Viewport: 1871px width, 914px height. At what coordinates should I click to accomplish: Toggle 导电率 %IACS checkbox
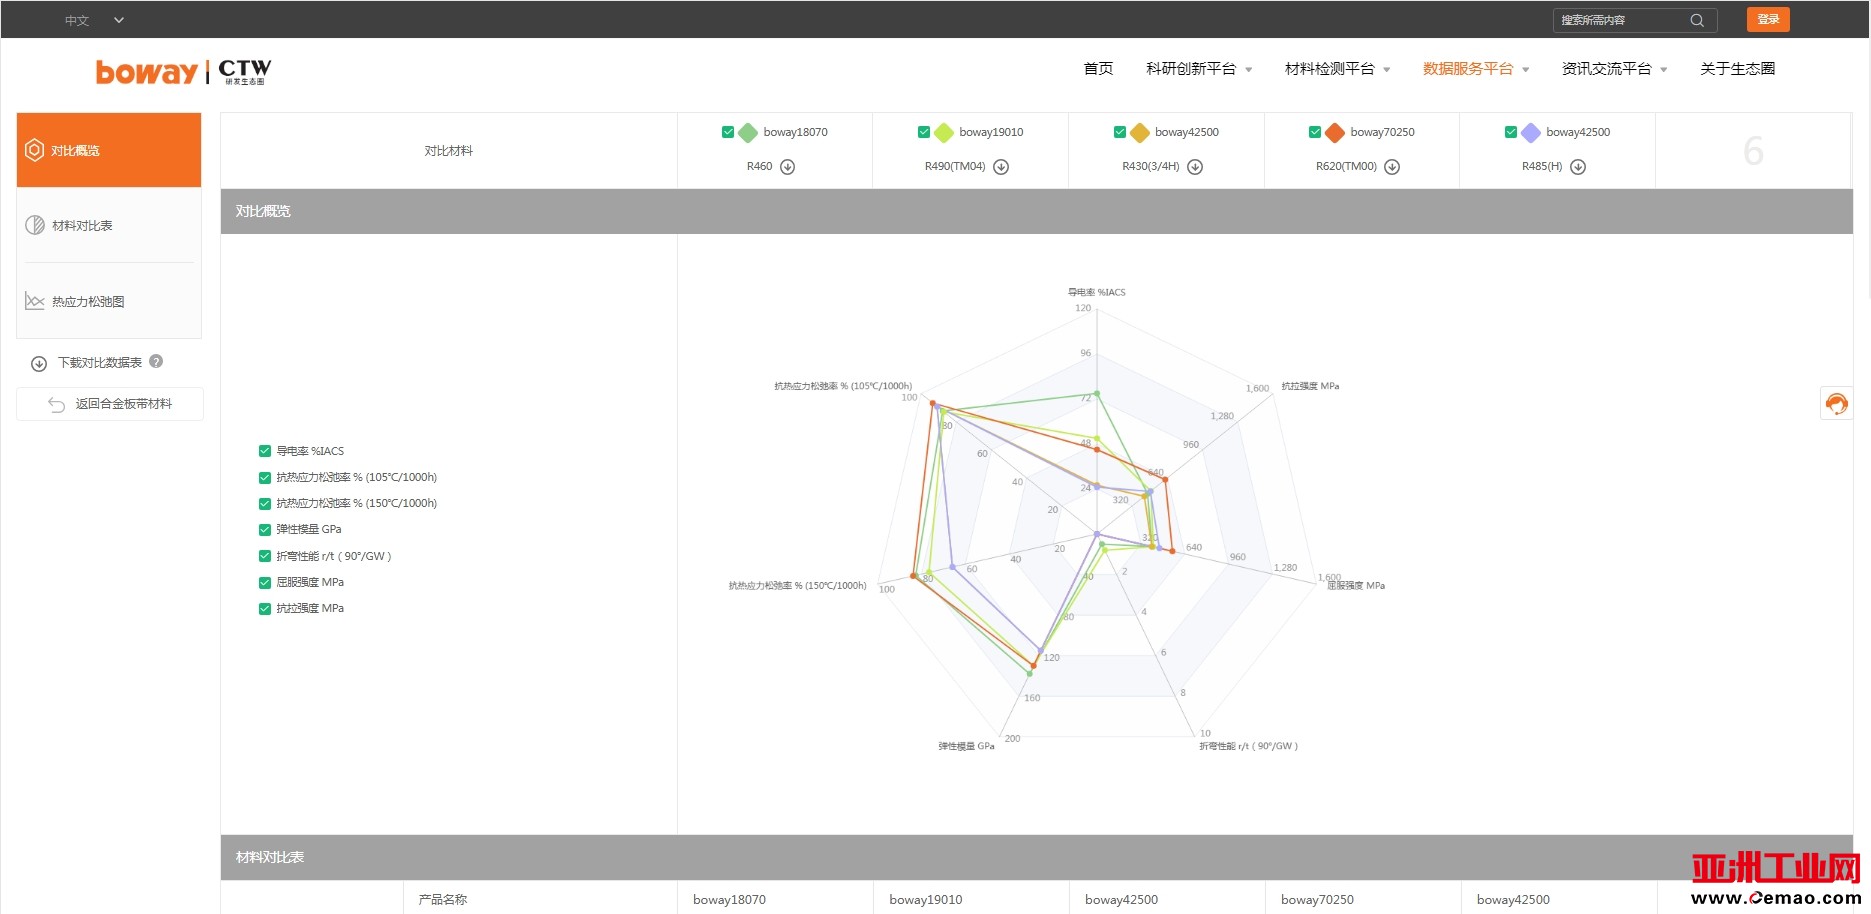(265, 451)
